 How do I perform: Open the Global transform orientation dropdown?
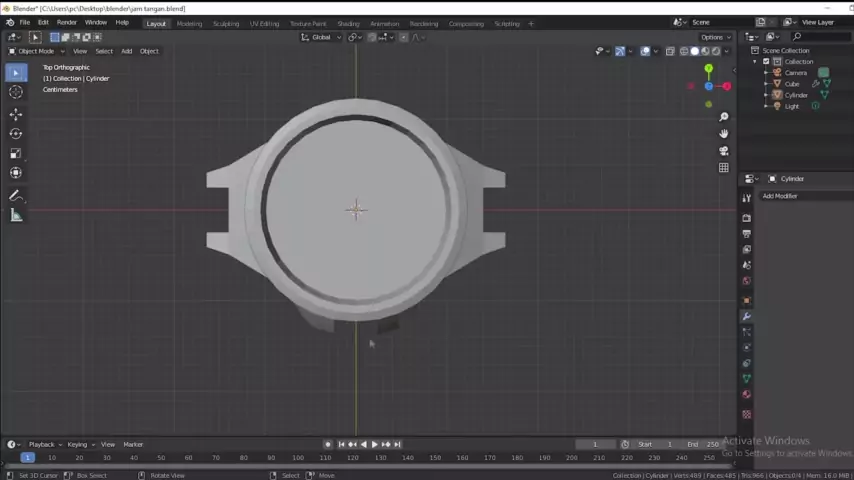coord(321,37)
